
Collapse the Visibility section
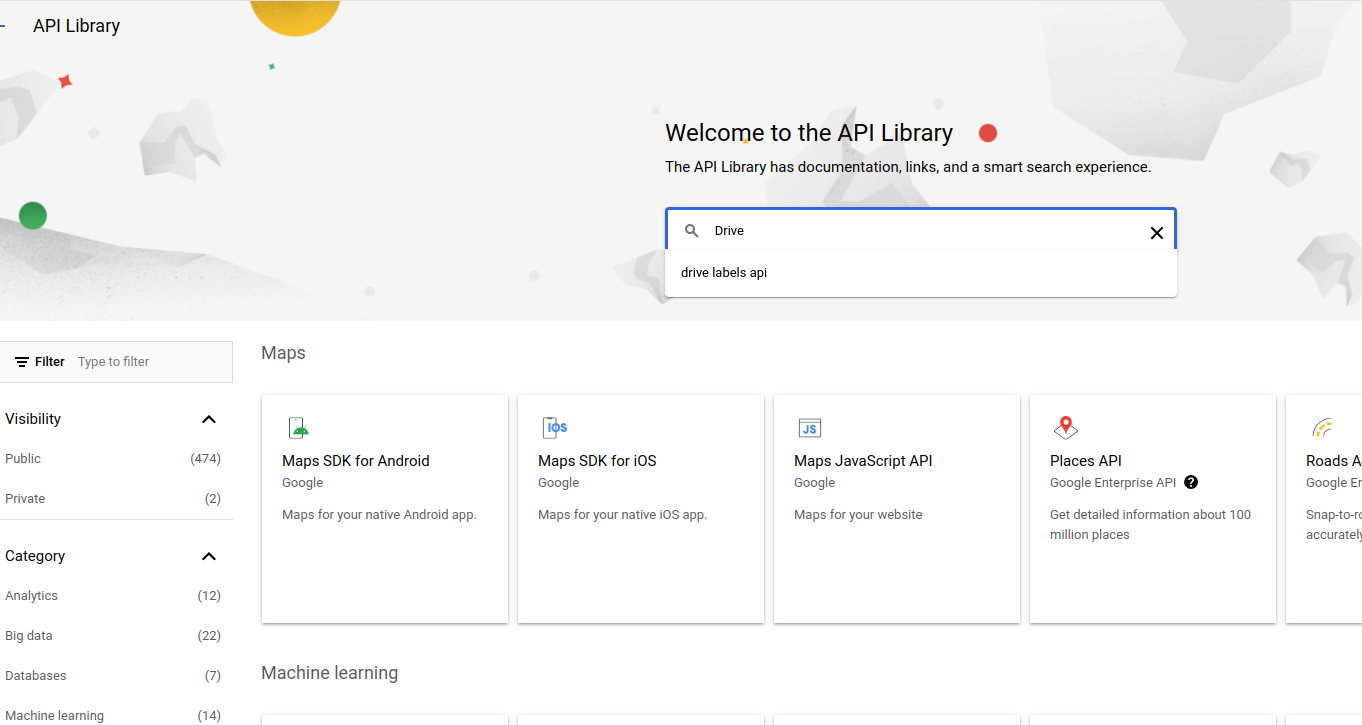tap(209, 419)
